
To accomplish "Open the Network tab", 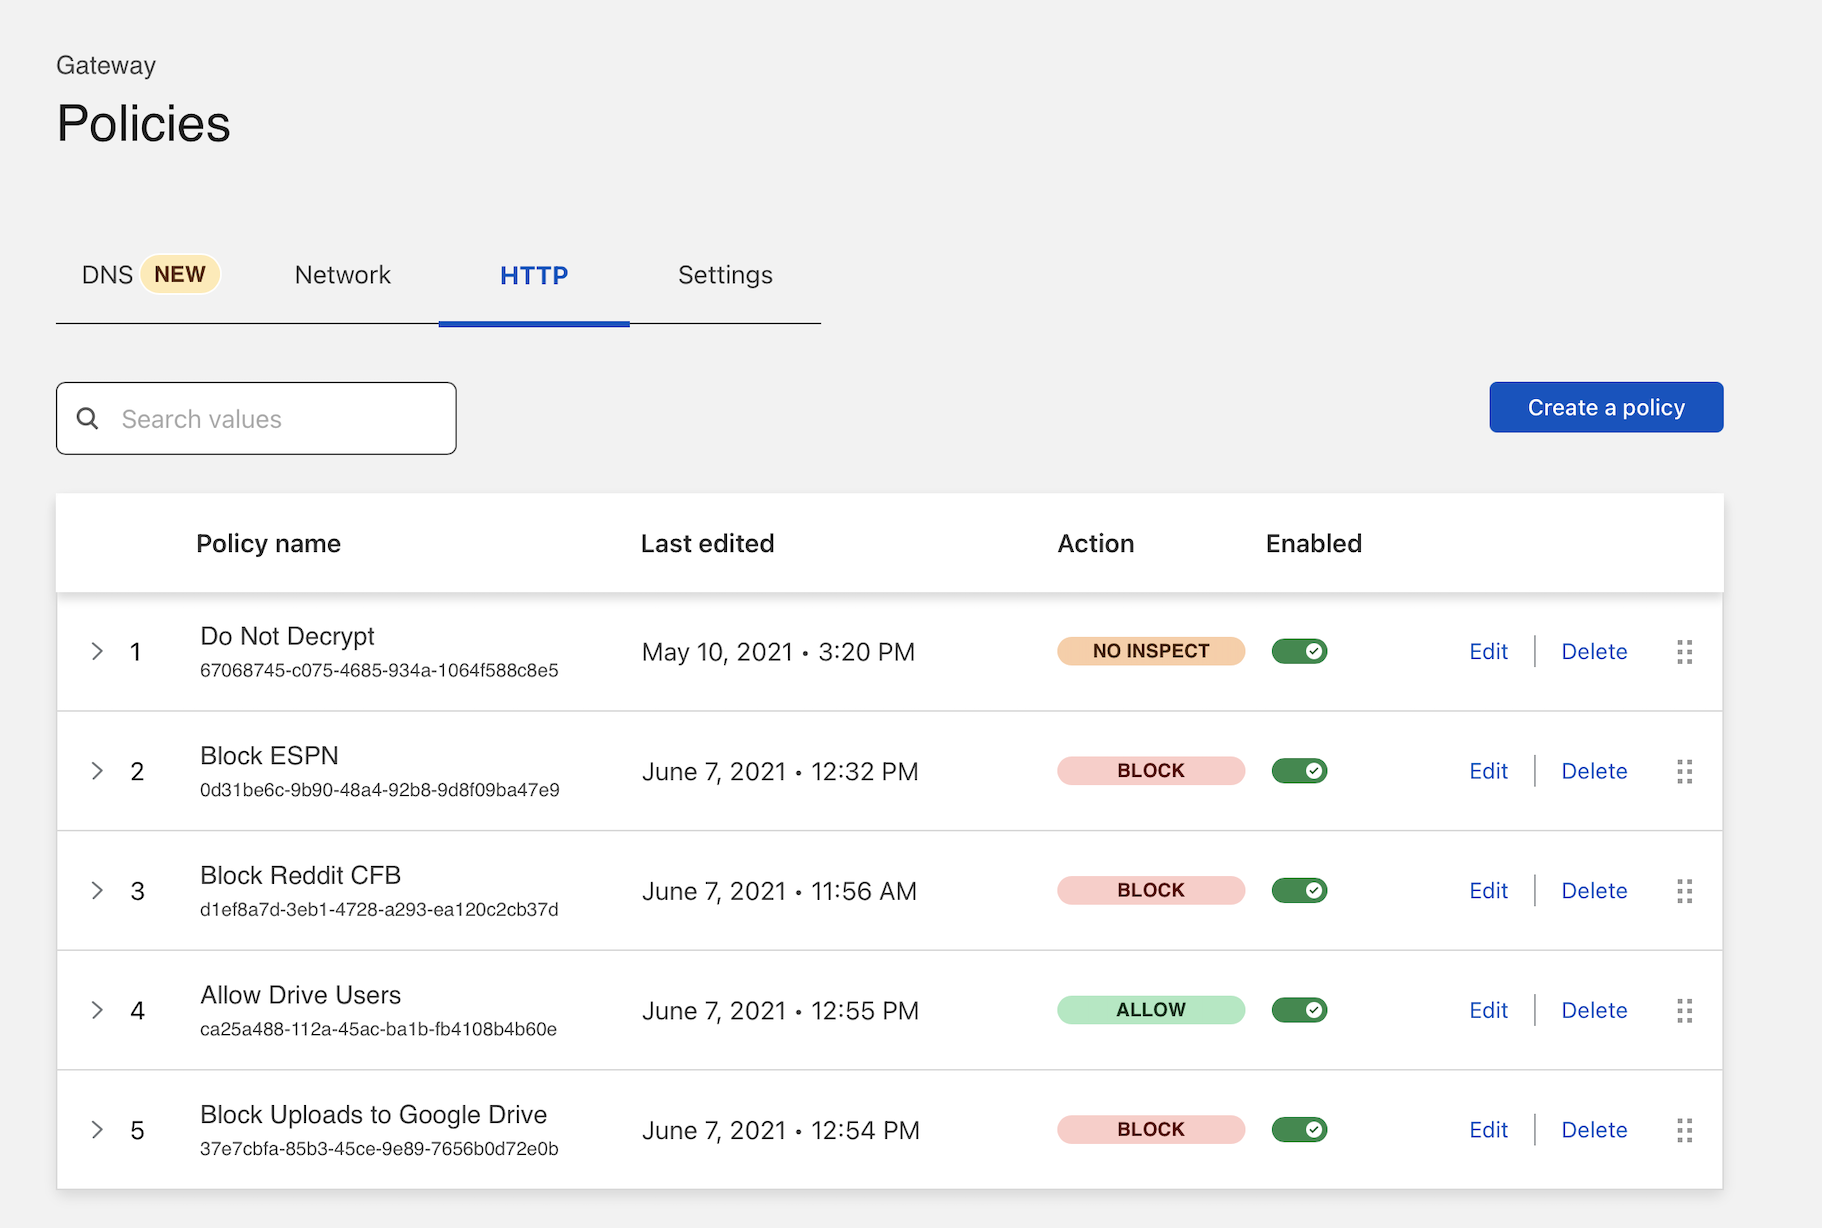I will [342, 275].
